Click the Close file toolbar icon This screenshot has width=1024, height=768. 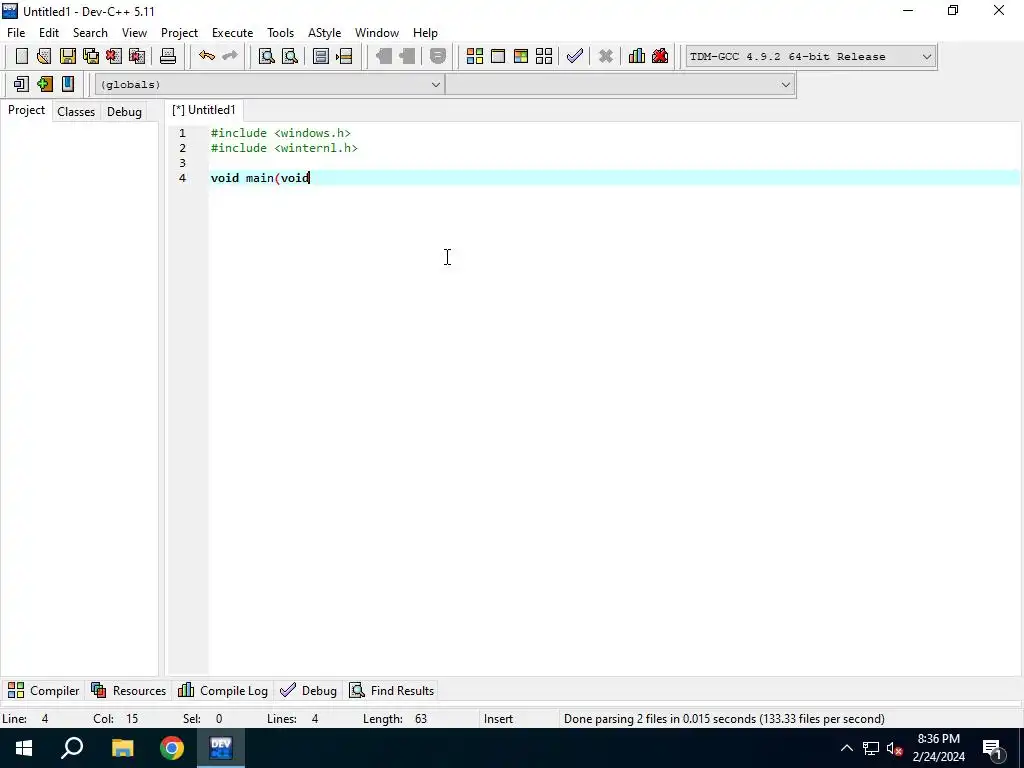[x=114, y=56]
